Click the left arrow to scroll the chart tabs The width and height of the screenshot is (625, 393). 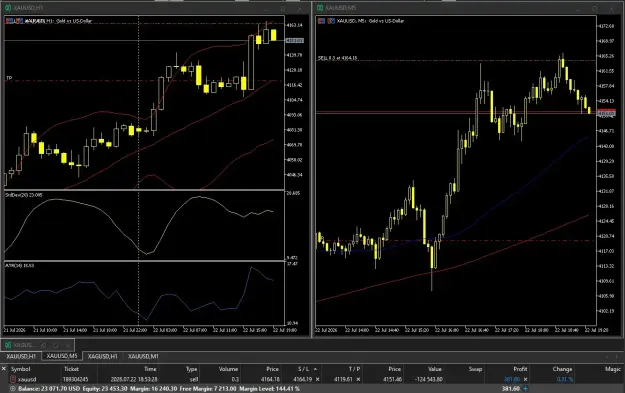[607, 356]
